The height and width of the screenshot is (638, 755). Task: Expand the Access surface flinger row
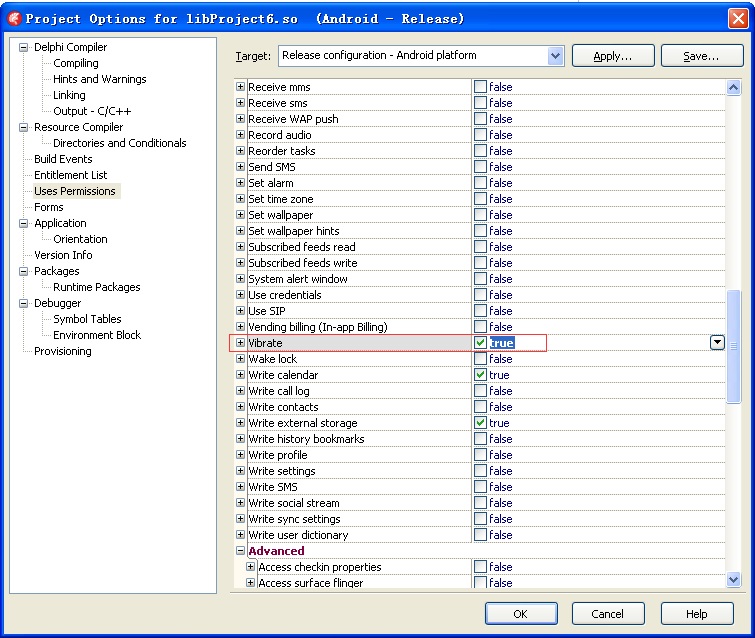click(x=250, y=583)
